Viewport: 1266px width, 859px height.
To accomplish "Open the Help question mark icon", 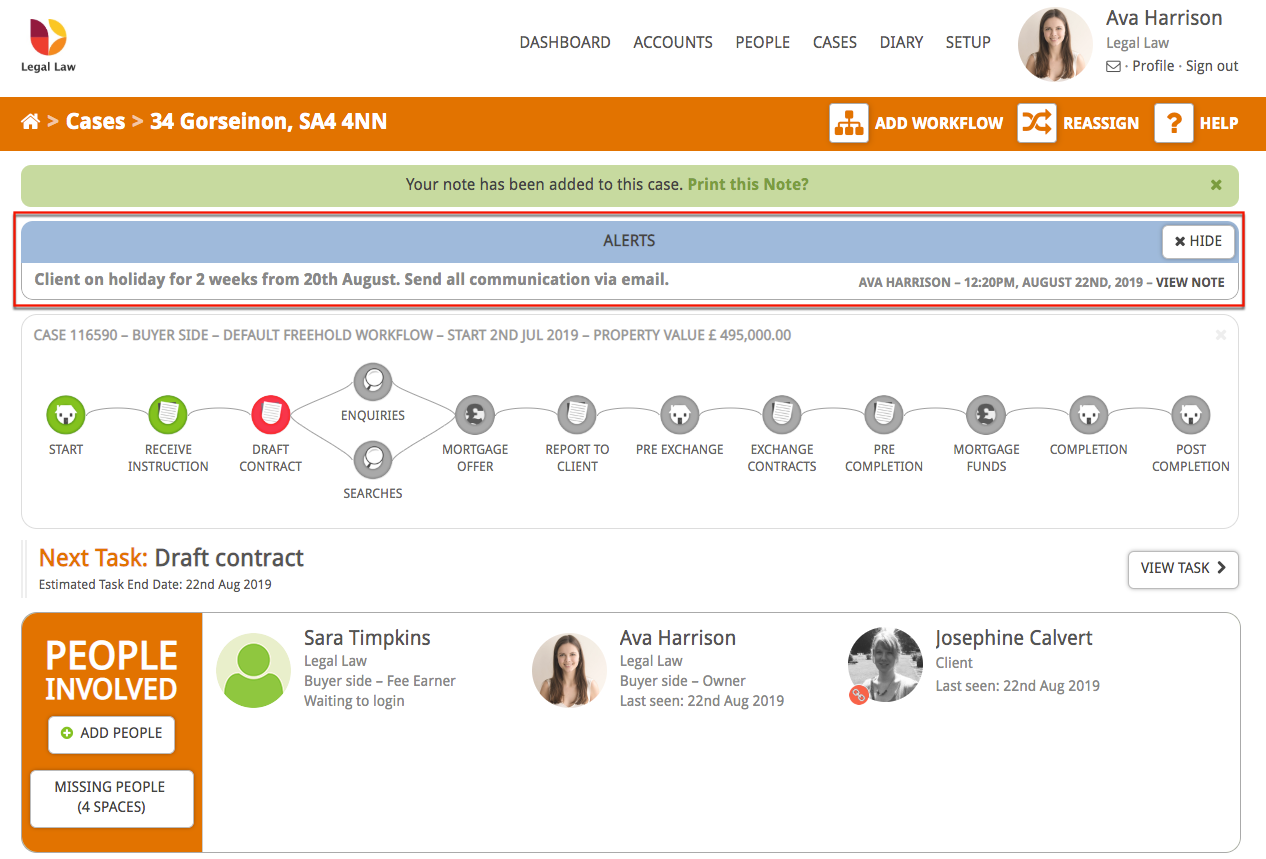I will click(1173, 123).
